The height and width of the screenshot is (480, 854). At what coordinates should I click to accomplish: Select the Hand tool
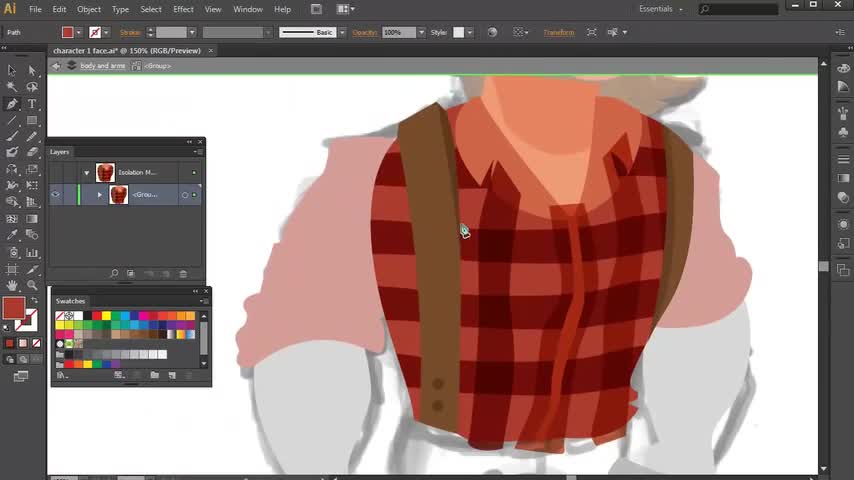12,285
